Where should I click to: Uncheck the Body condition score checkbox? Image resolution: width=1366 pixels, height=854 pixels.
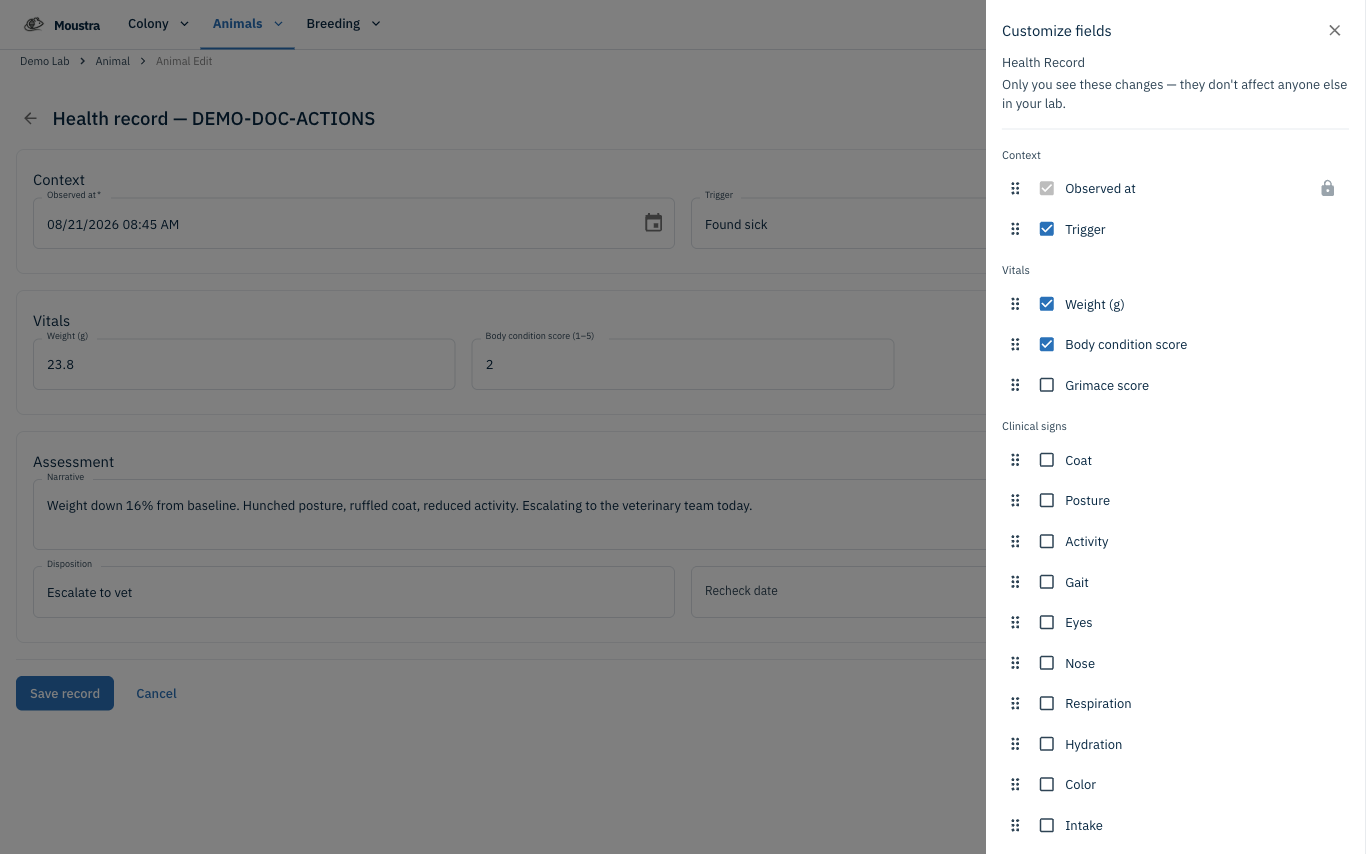tap(1046, 344)
